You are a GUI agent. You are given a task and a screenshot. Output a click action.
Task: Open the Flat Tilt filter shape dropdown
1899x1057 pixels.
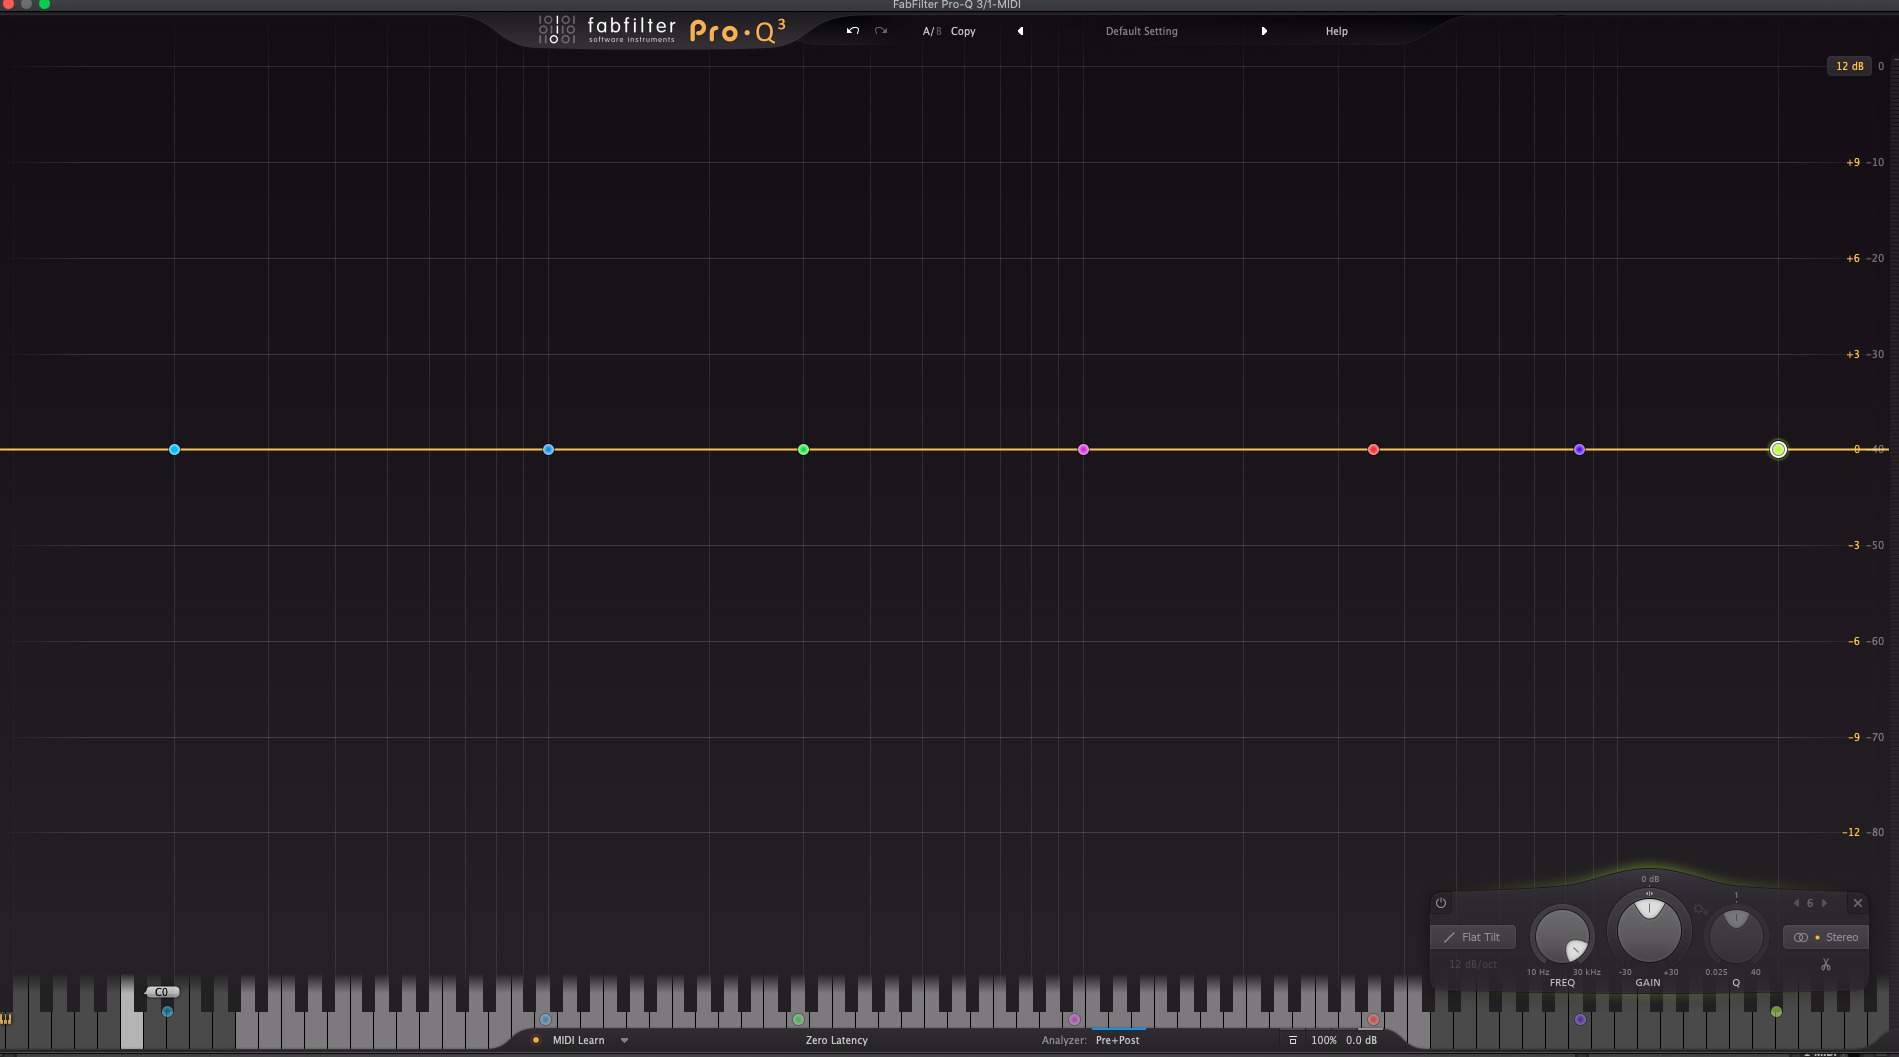[1473, 937]
